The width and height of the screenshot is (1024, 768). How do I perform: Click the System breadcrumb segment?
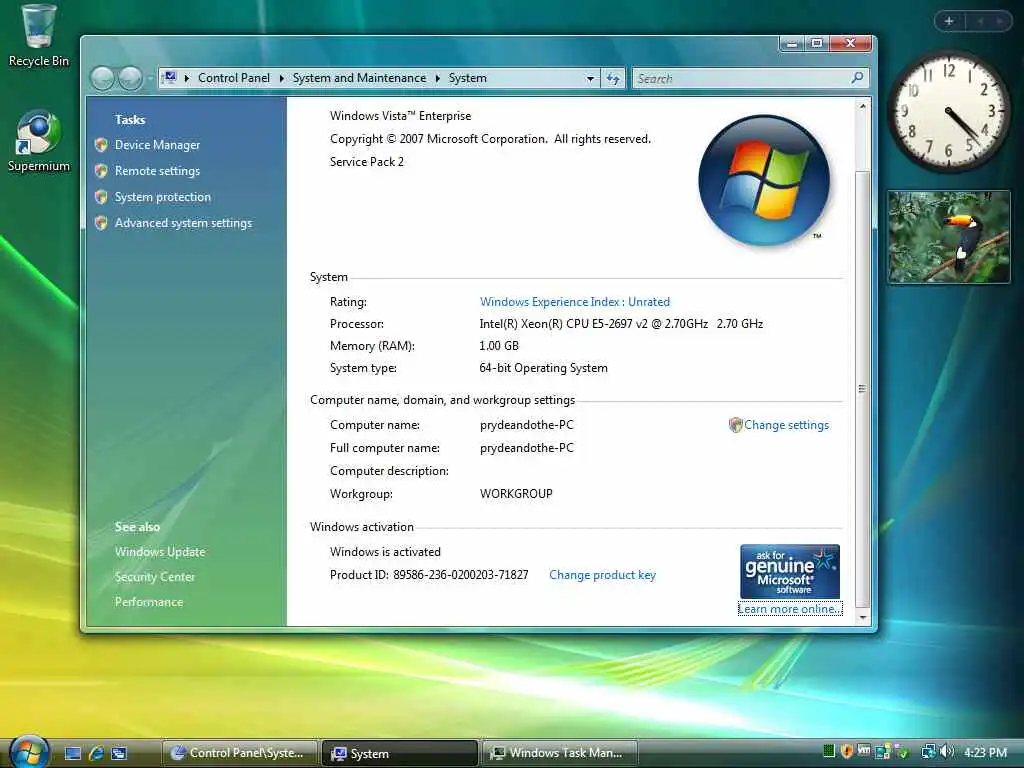(468, 78)
